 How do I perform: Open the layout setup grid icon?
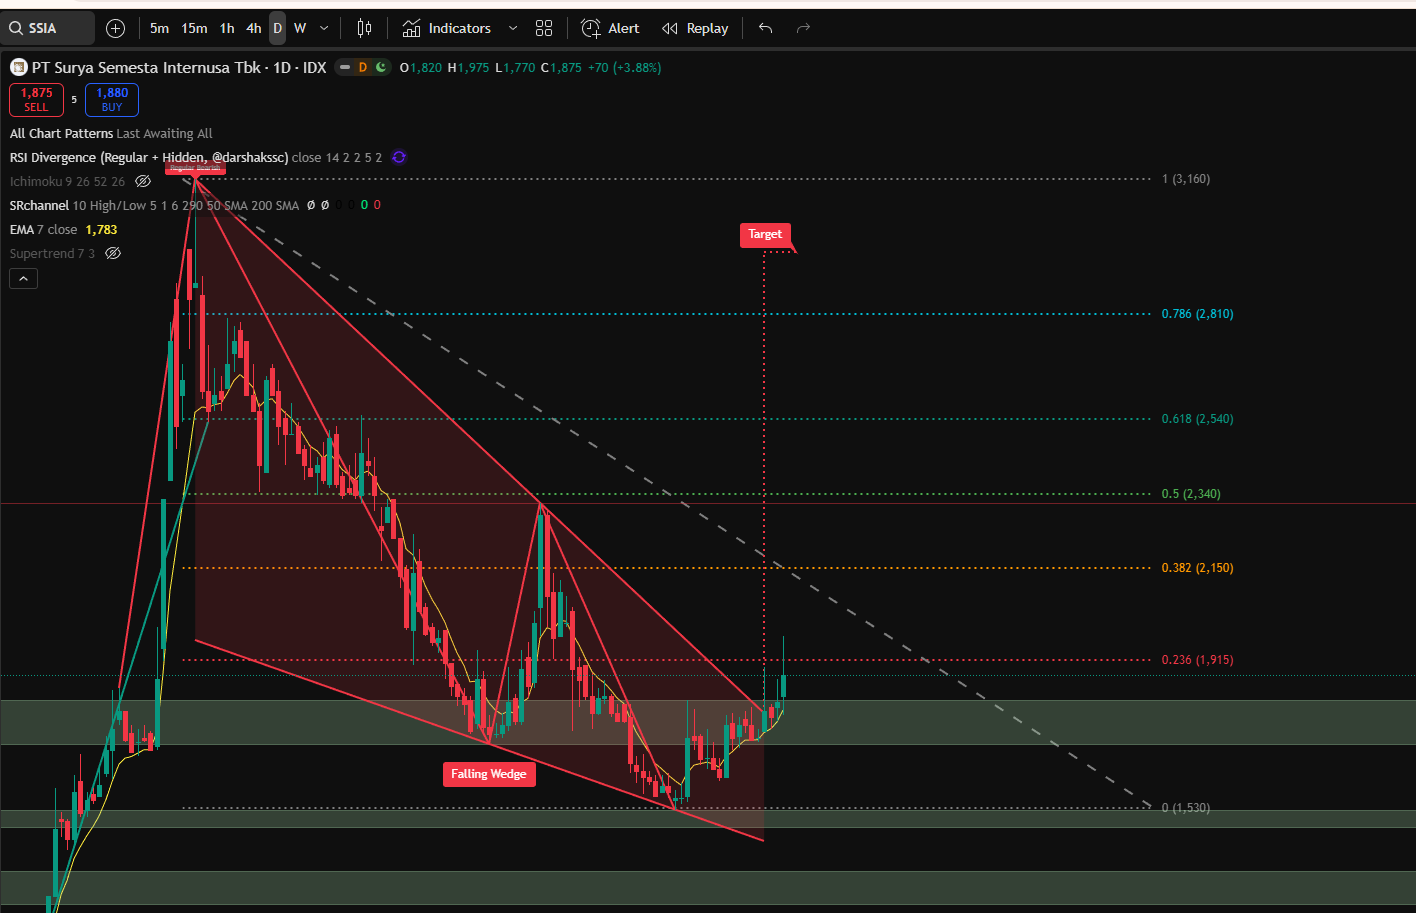[544, 28]
